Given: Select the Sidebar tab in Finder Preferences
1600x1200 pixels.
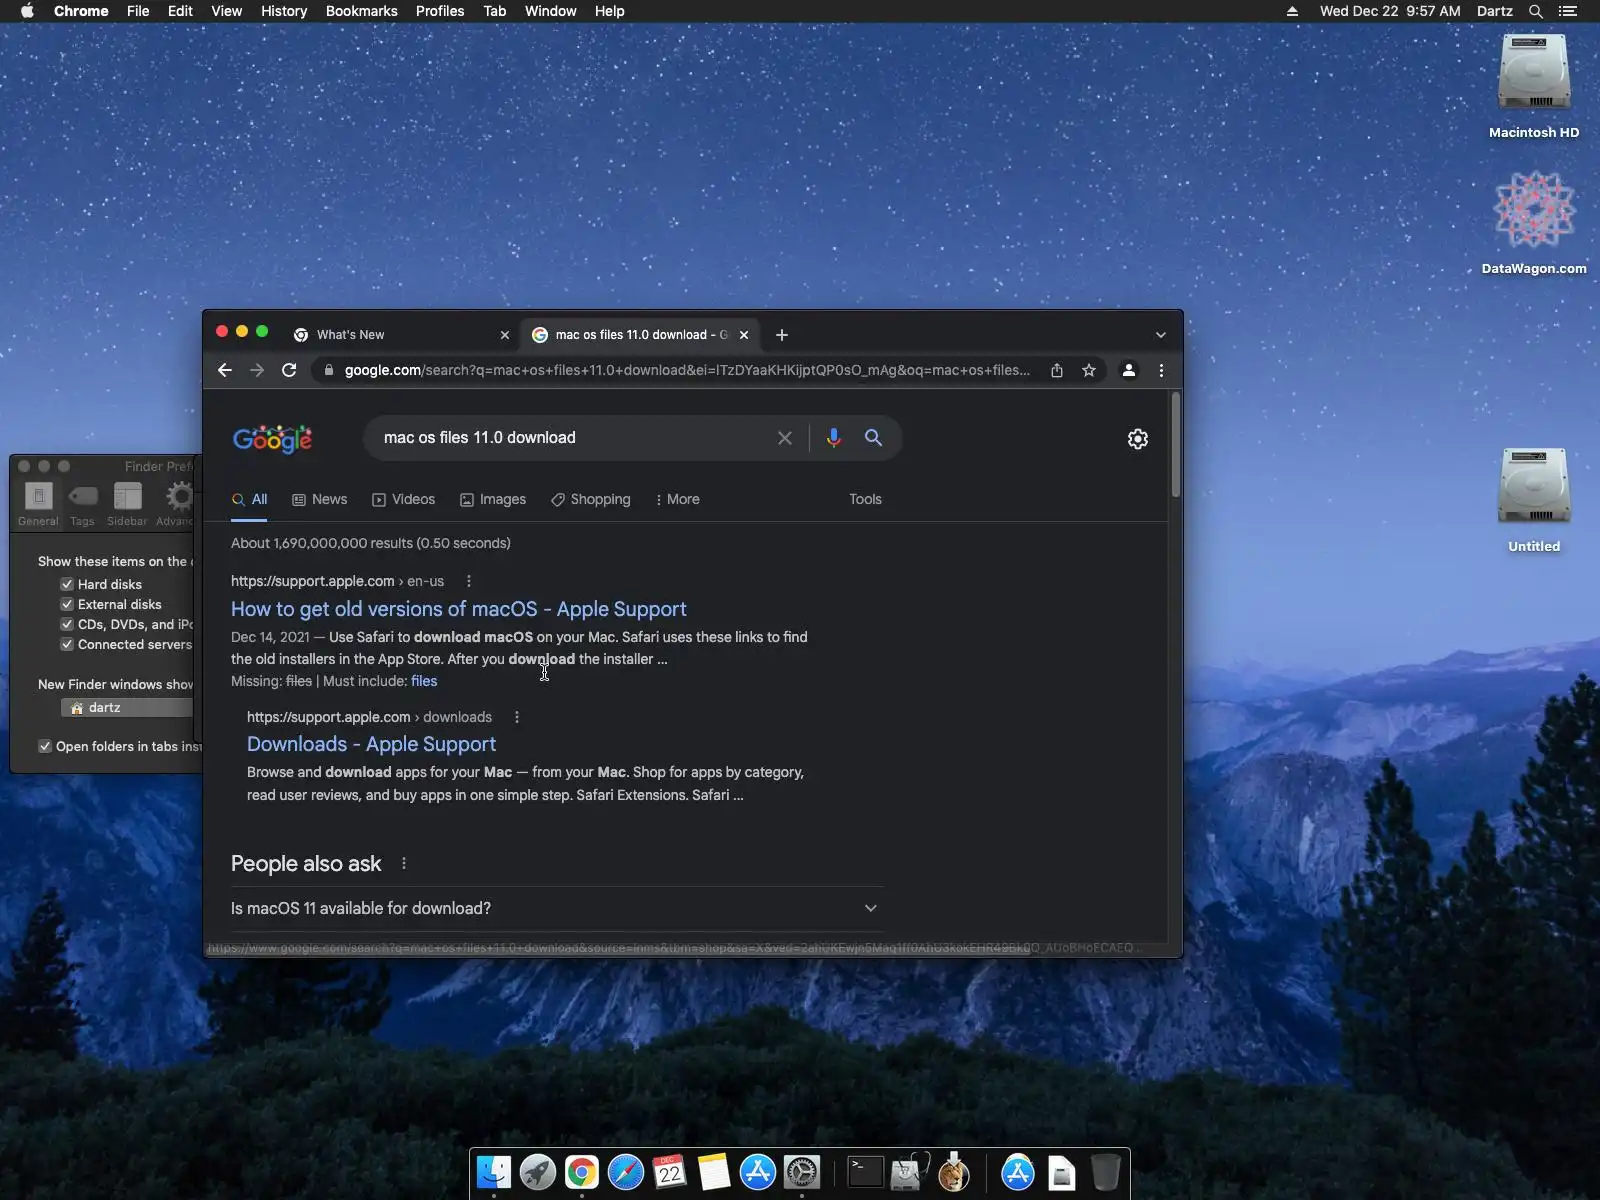Looking at the screenshot, I should point(127,503).
